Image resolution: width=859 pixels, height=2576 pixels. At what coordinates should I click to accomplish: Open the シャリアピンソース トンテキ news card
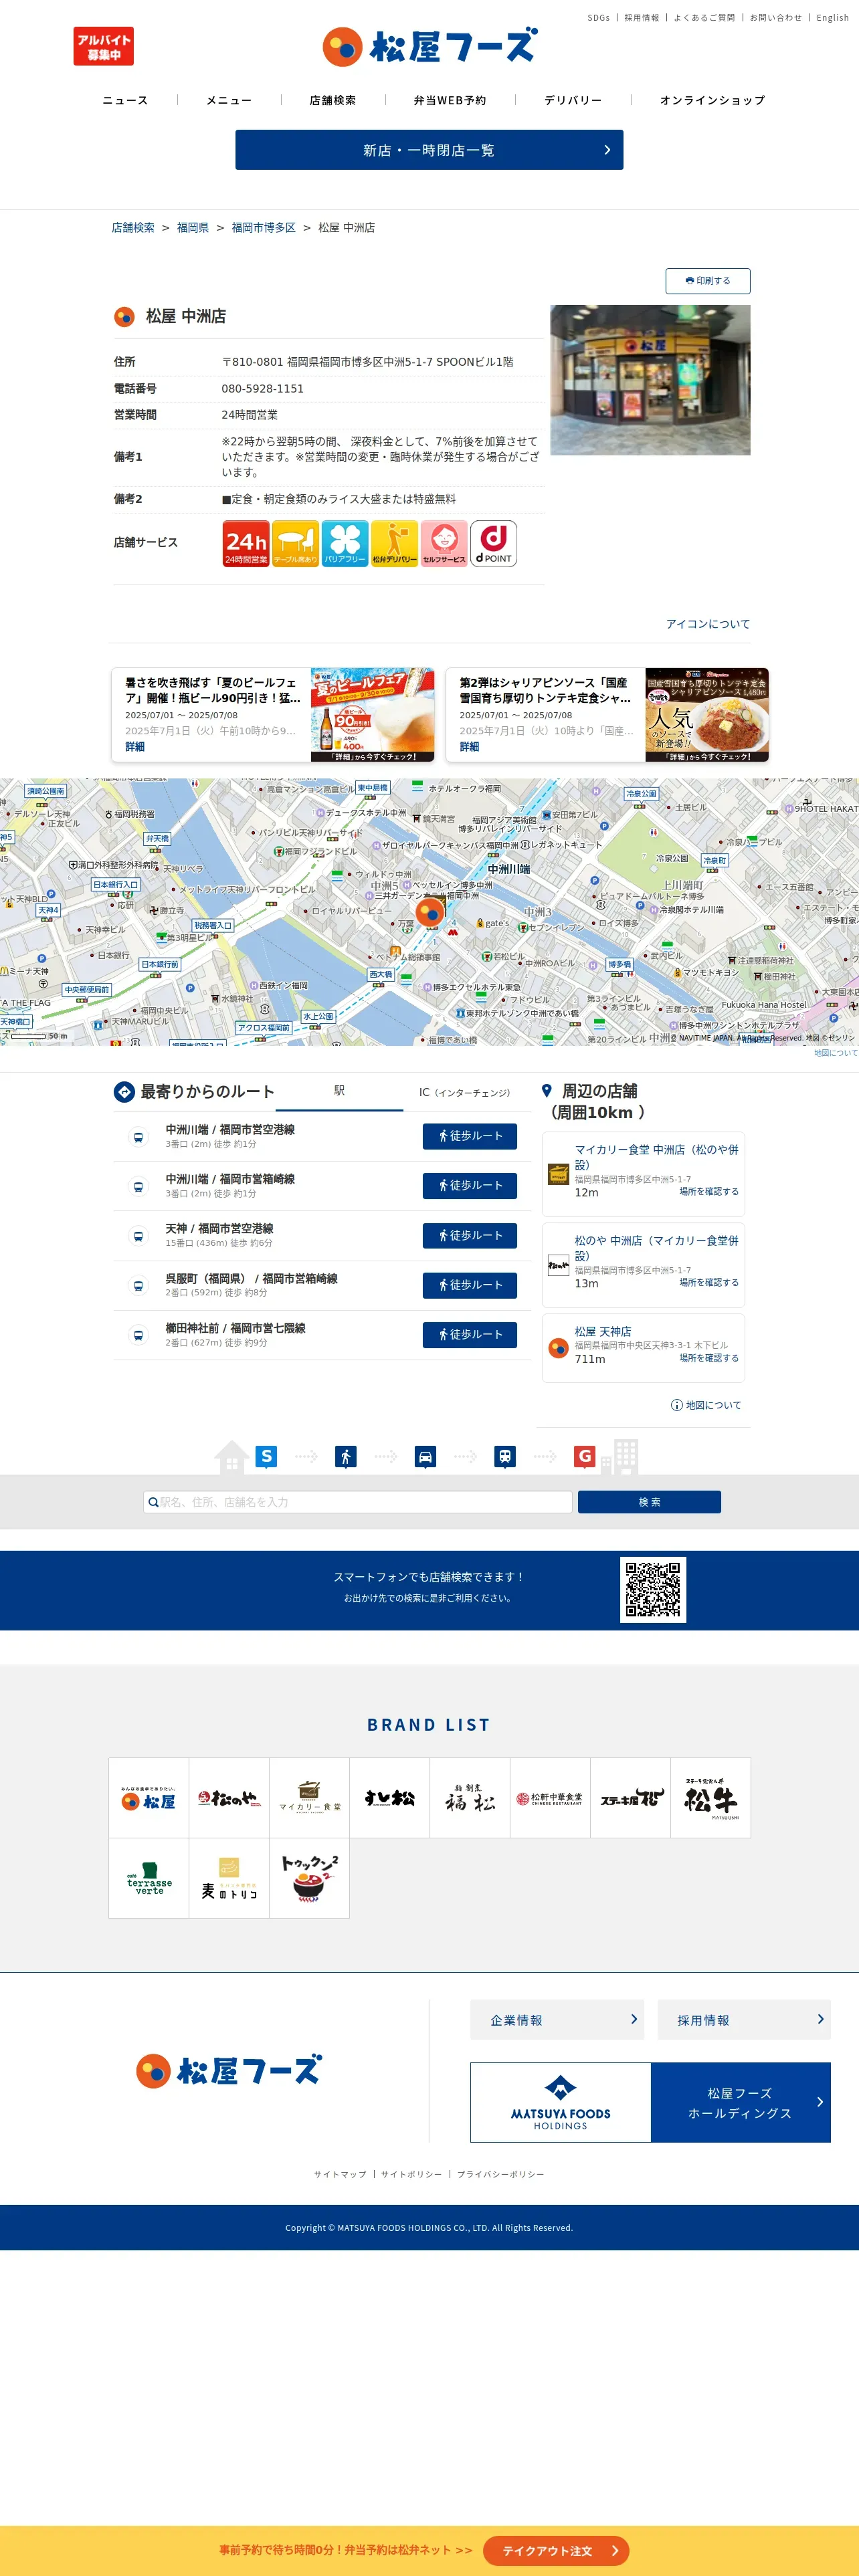pos(607,715)
